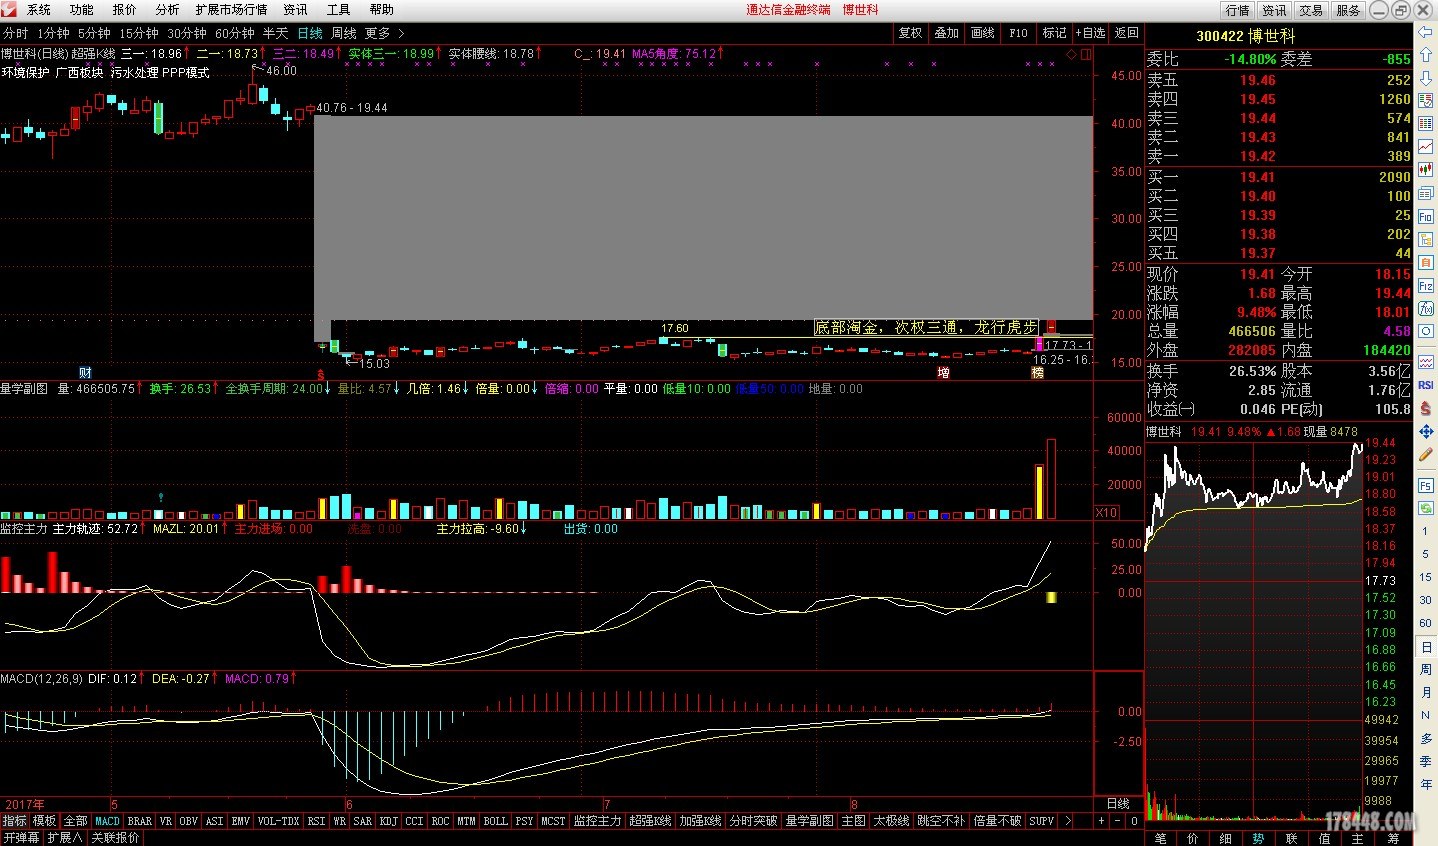Click the + zoom button at bottom bar
Viewport: 1438px width, 846px height.
1101,821
